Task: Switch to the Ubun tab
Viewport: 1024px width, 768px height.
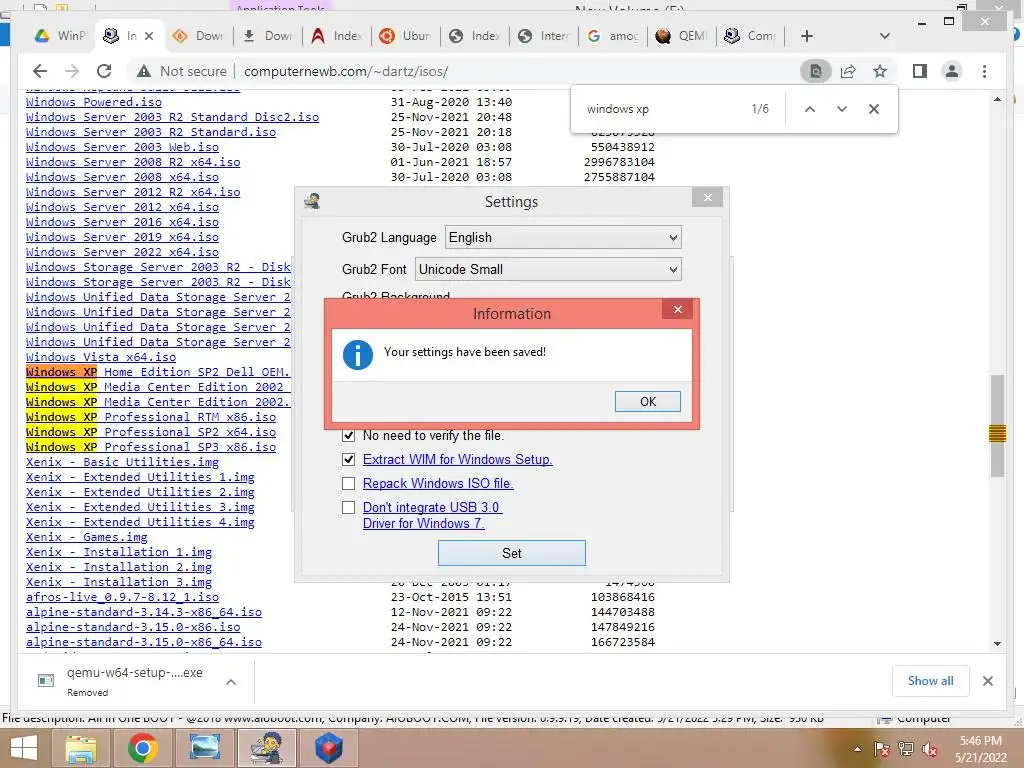Action: (x=405, y=36)
